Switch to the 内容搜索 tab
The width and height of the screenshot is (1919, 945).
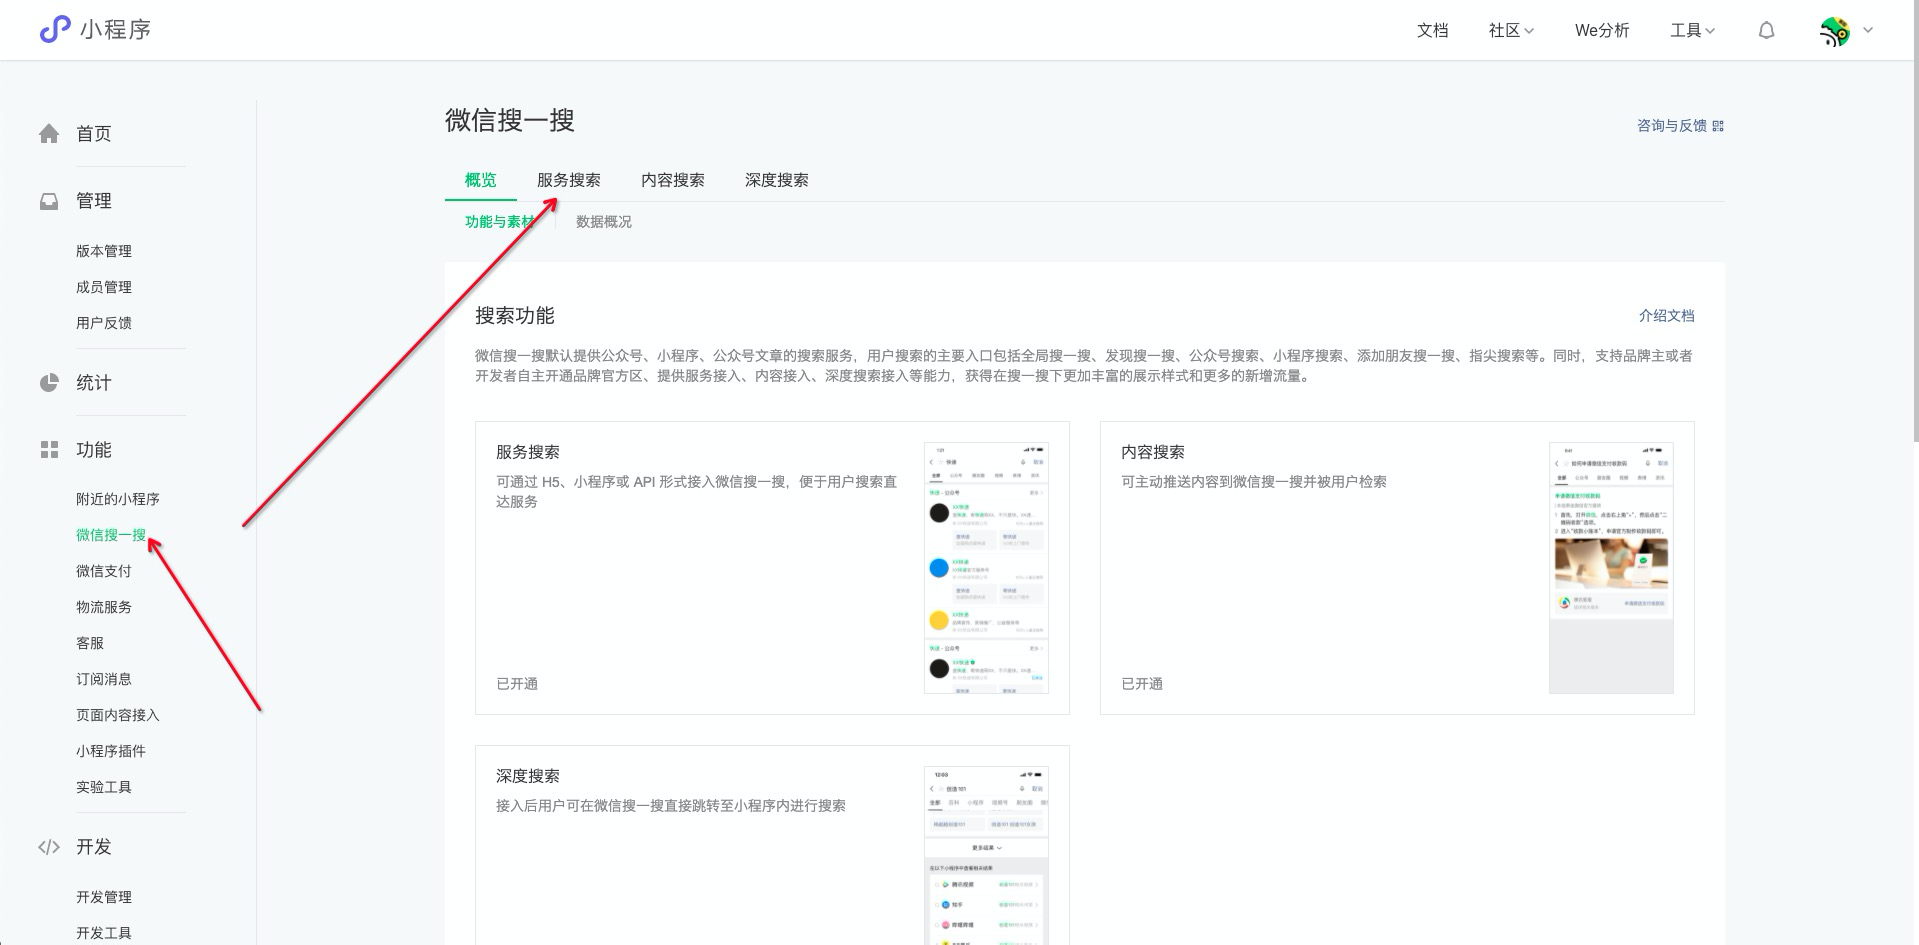click(x=672, y=180)
